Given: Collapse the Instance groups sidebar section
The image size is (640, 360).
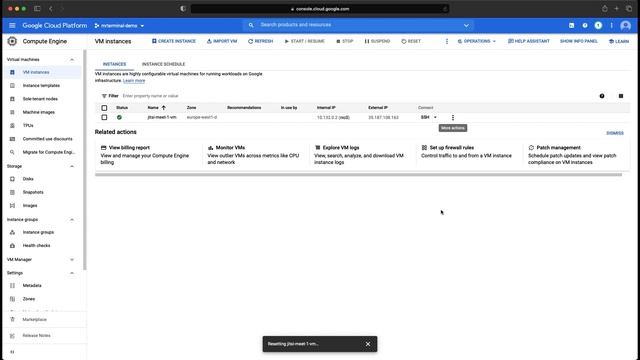Looking at the screenshot, I should pyautogui.click(x=72, y=220).
